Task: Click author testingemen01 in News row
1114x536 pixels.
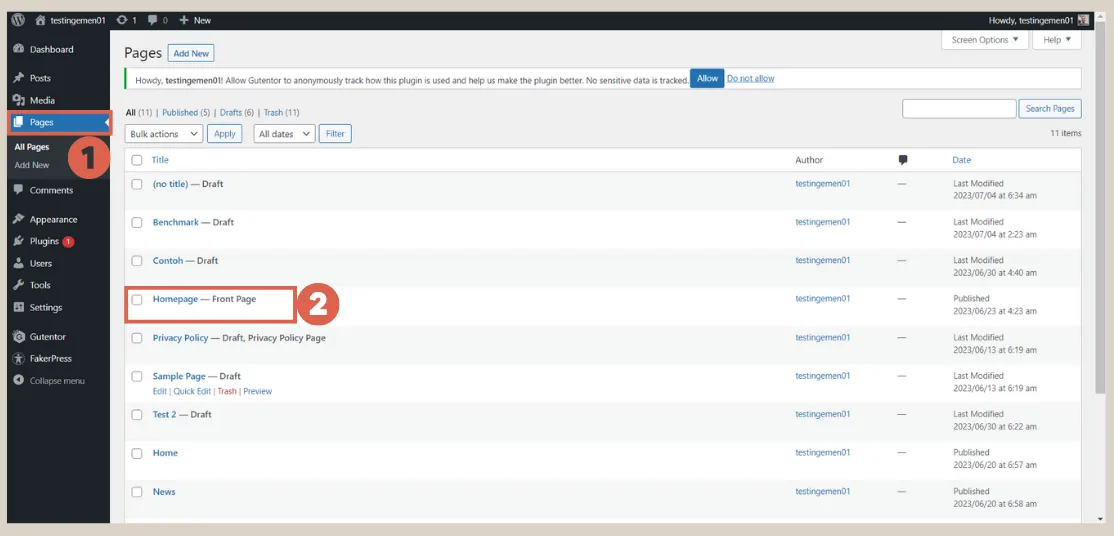Action: click(823, 491)
